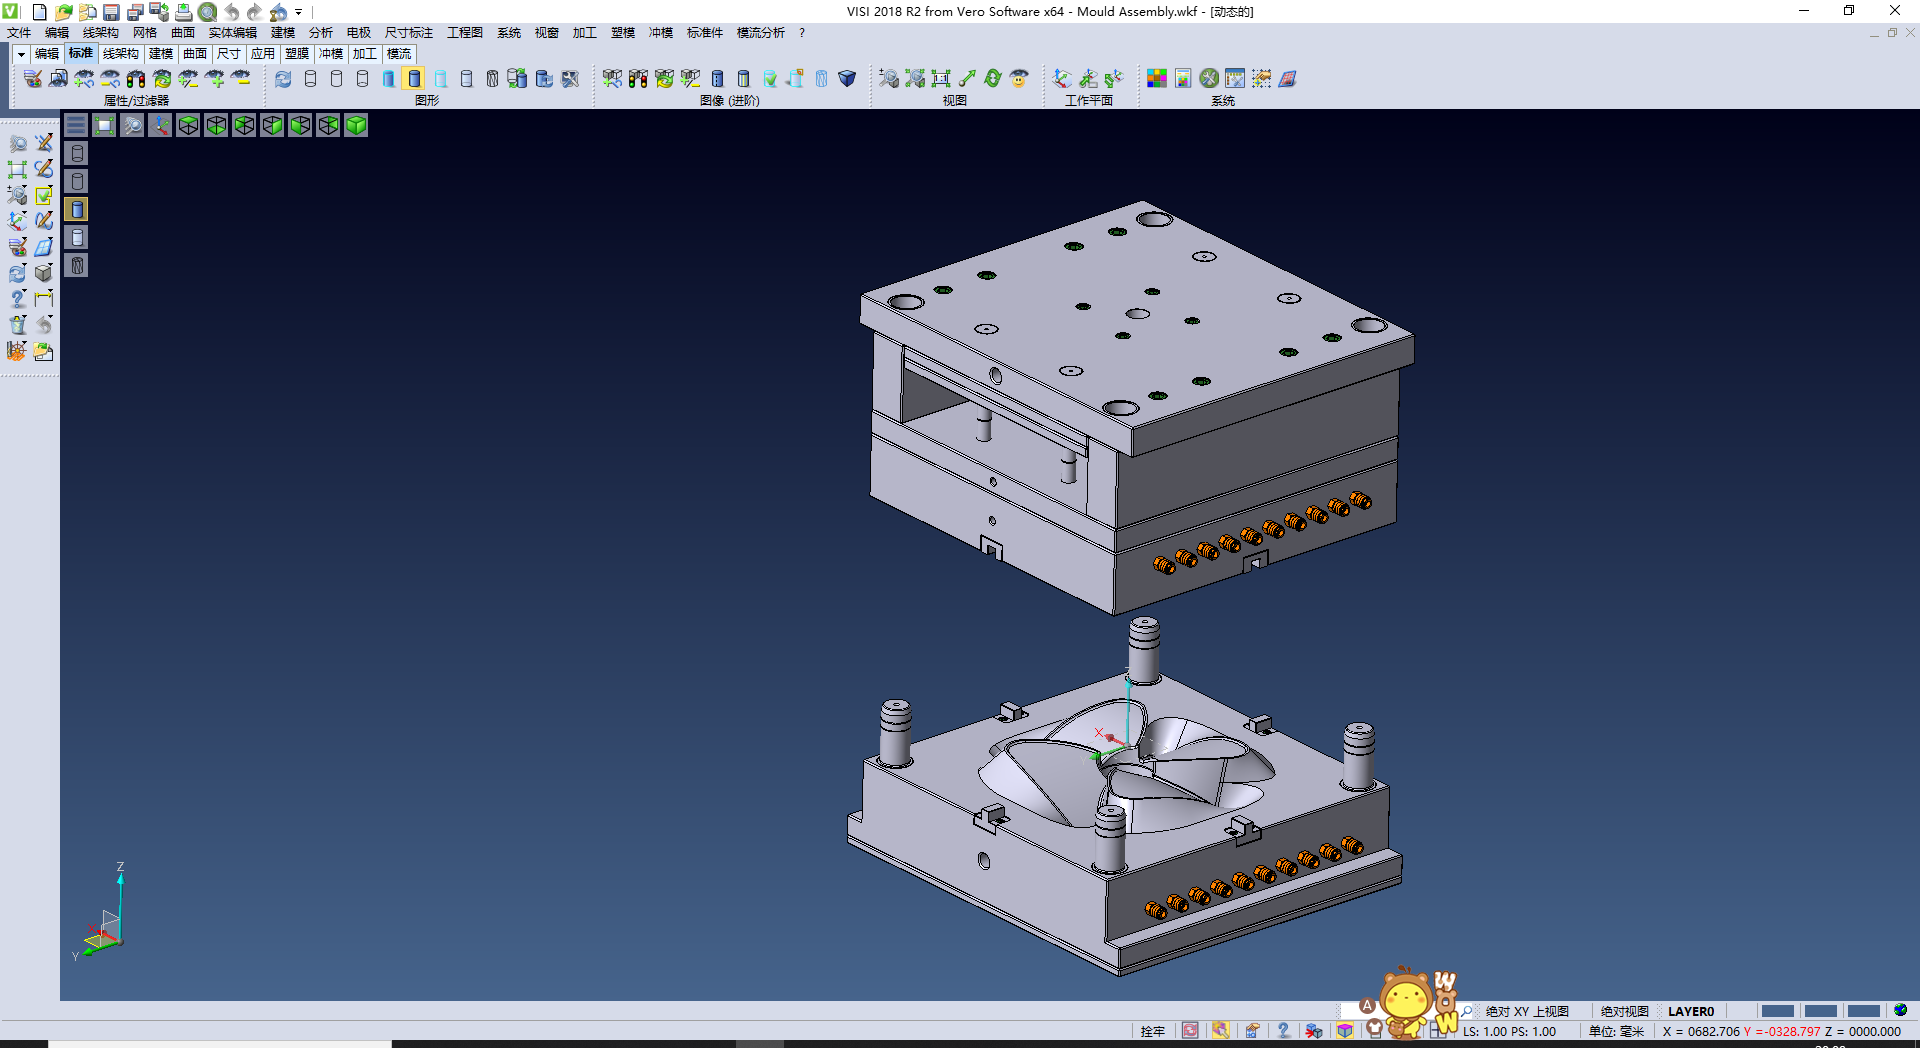Click the first blue swatch in status bar
Image resolution: width=1920 pixels, height=1048 pixels.
(x=1777, y=1011)
